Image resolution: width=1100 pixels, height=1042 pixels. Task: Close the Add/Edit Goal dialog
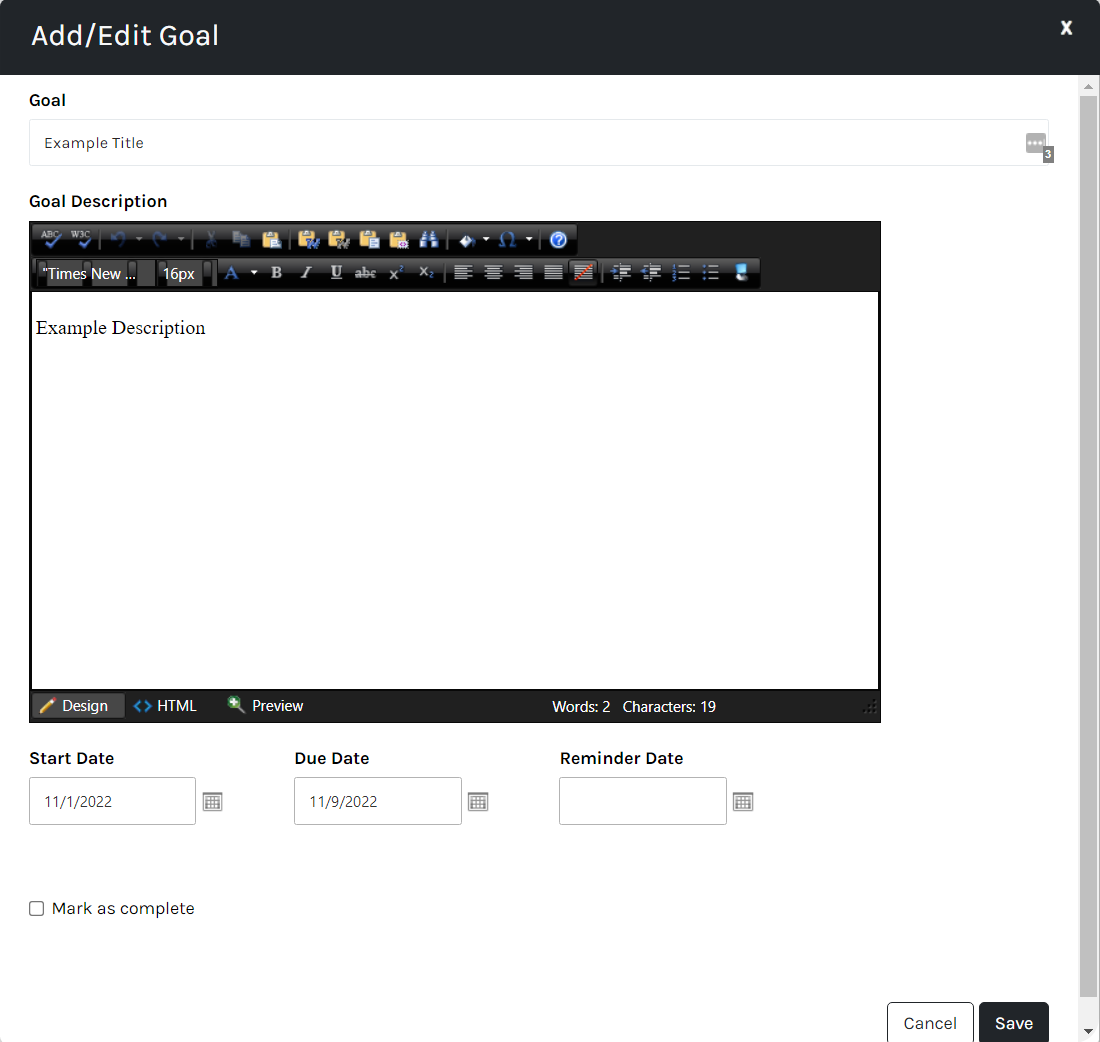click(x=1066, y=27)
